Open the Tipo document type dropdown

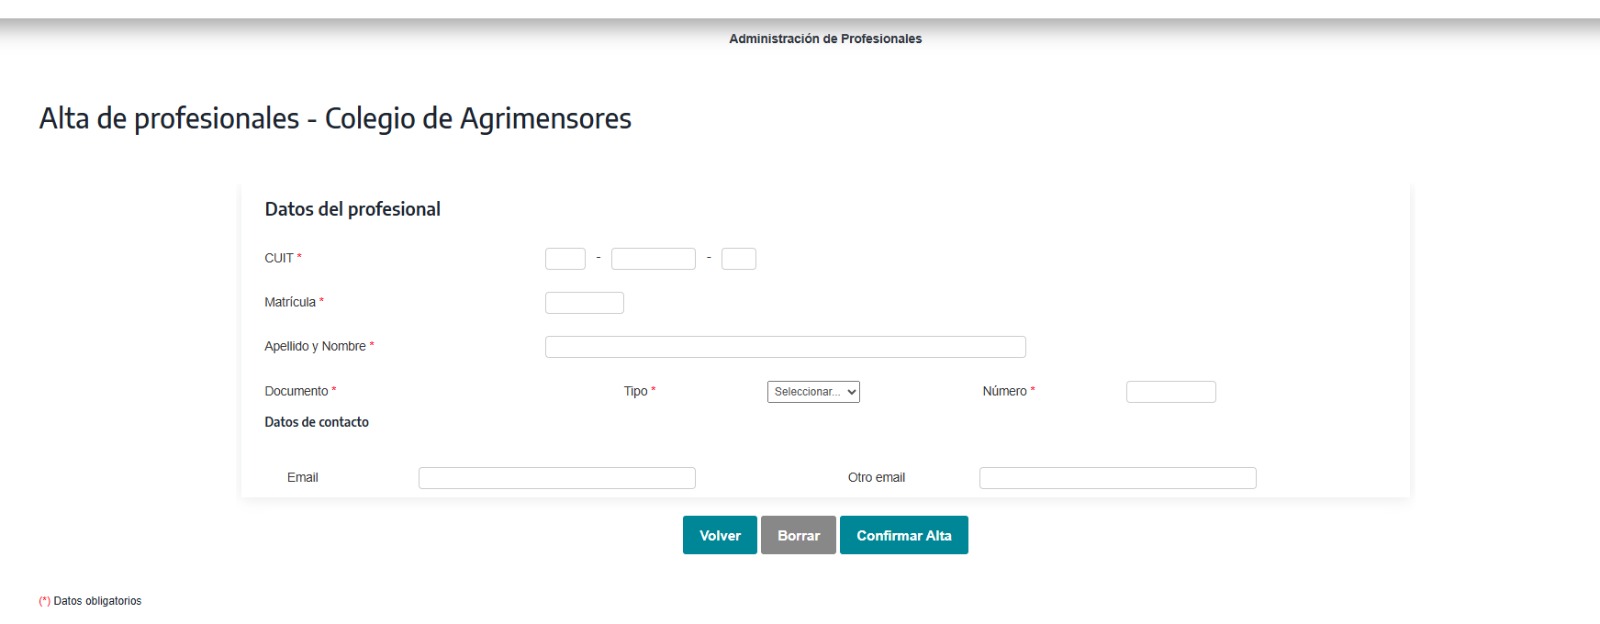813,392
